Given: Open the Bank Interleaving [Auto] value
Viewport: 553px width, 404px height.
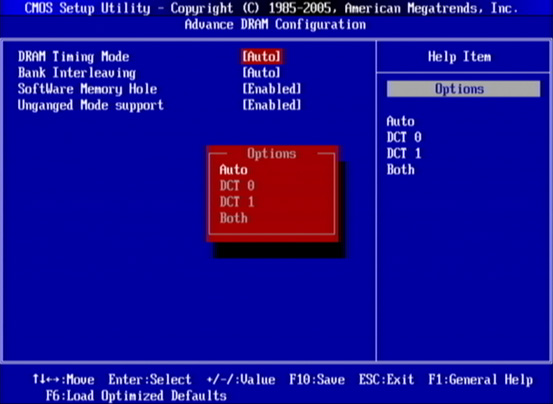Looking at the screenshot, I should pyautogui.click(x=262, y=73).
